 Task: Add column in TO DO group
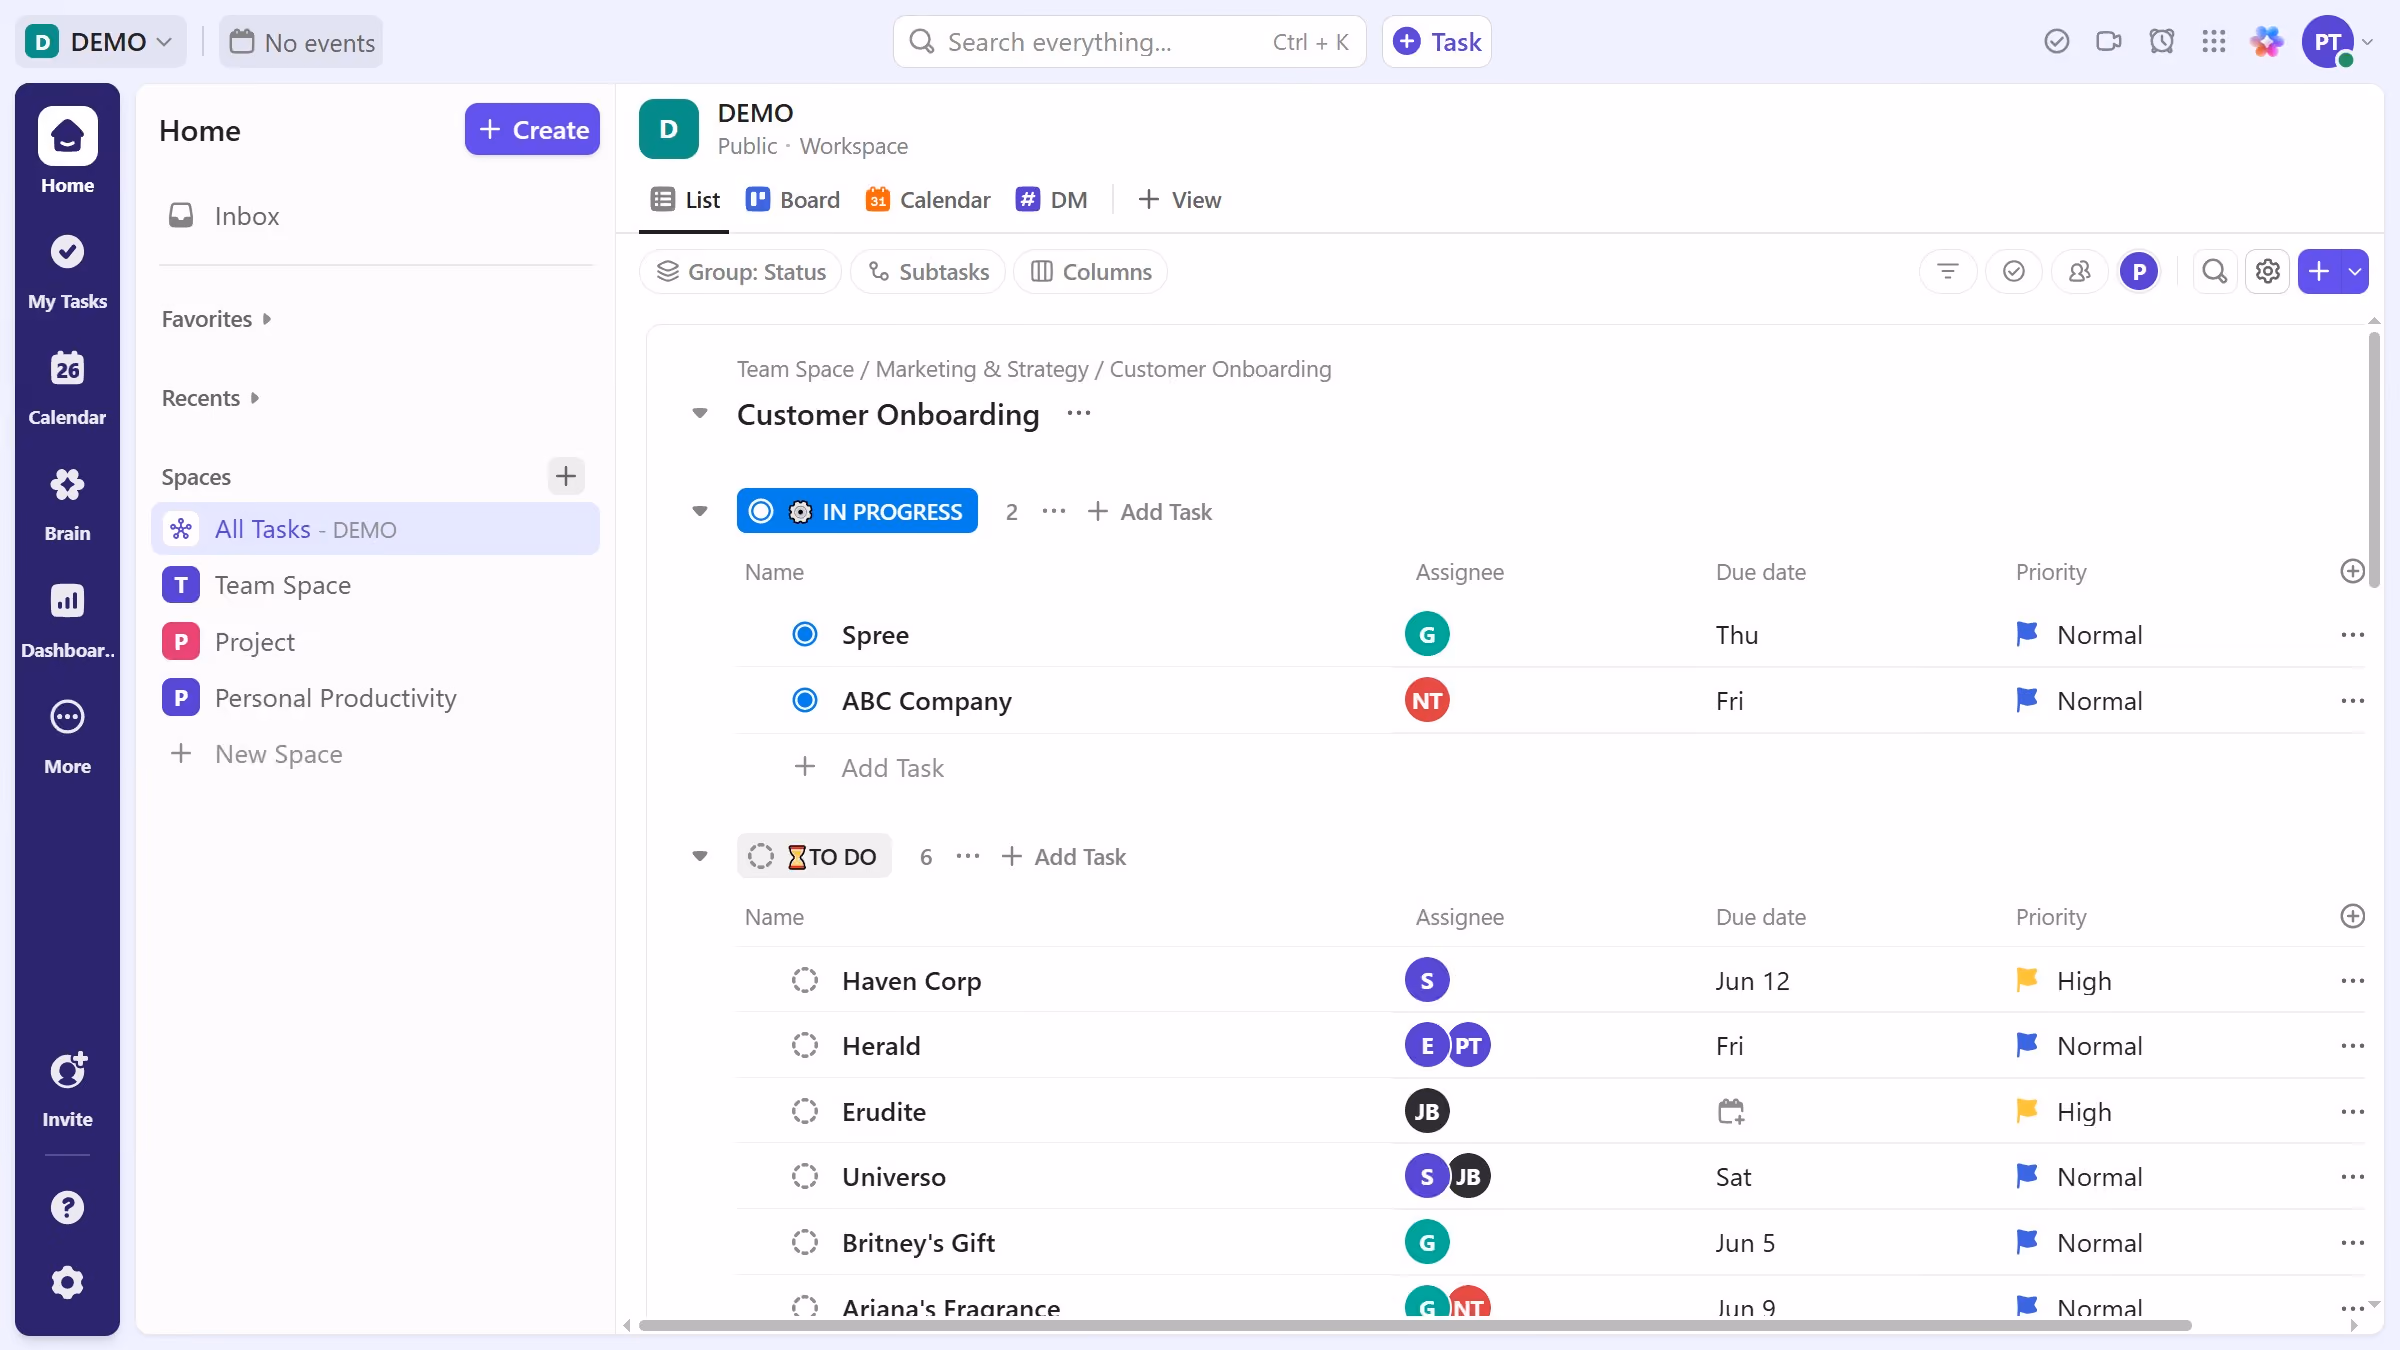click(x=2352, y=916)
